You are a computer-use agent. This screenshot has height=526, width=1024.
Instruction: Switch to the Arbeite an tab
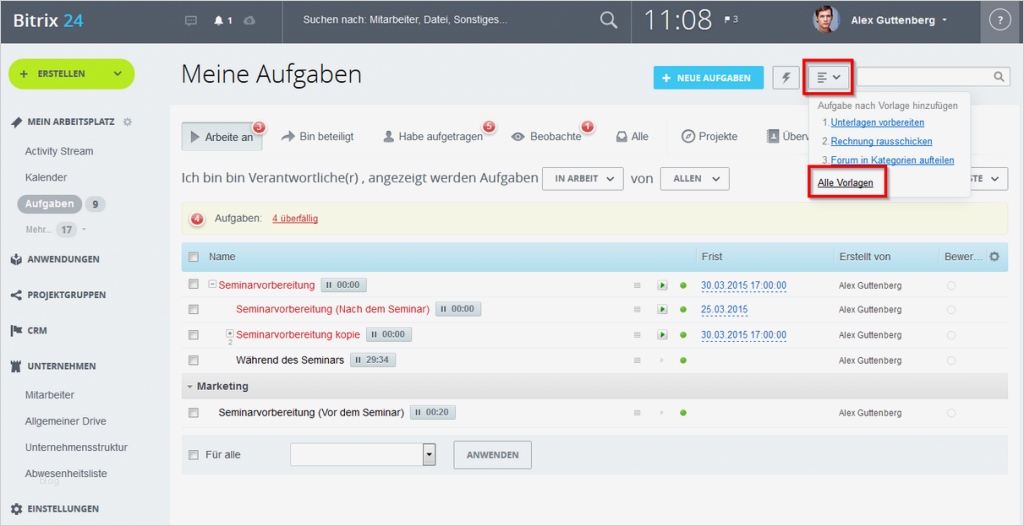pyautogui.click(x=222, y=137)
